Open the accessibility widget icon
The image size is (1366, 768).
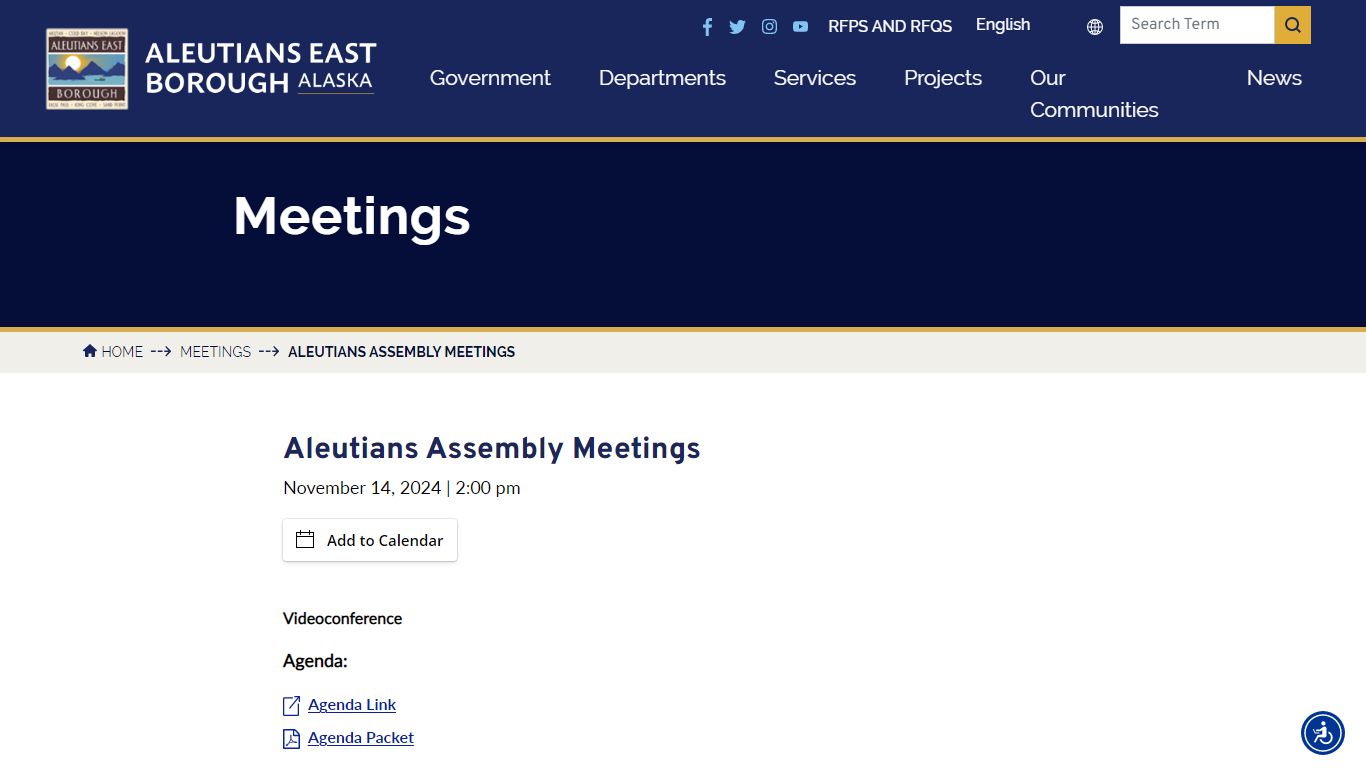pyautogui.click(x=1323, y=733)
